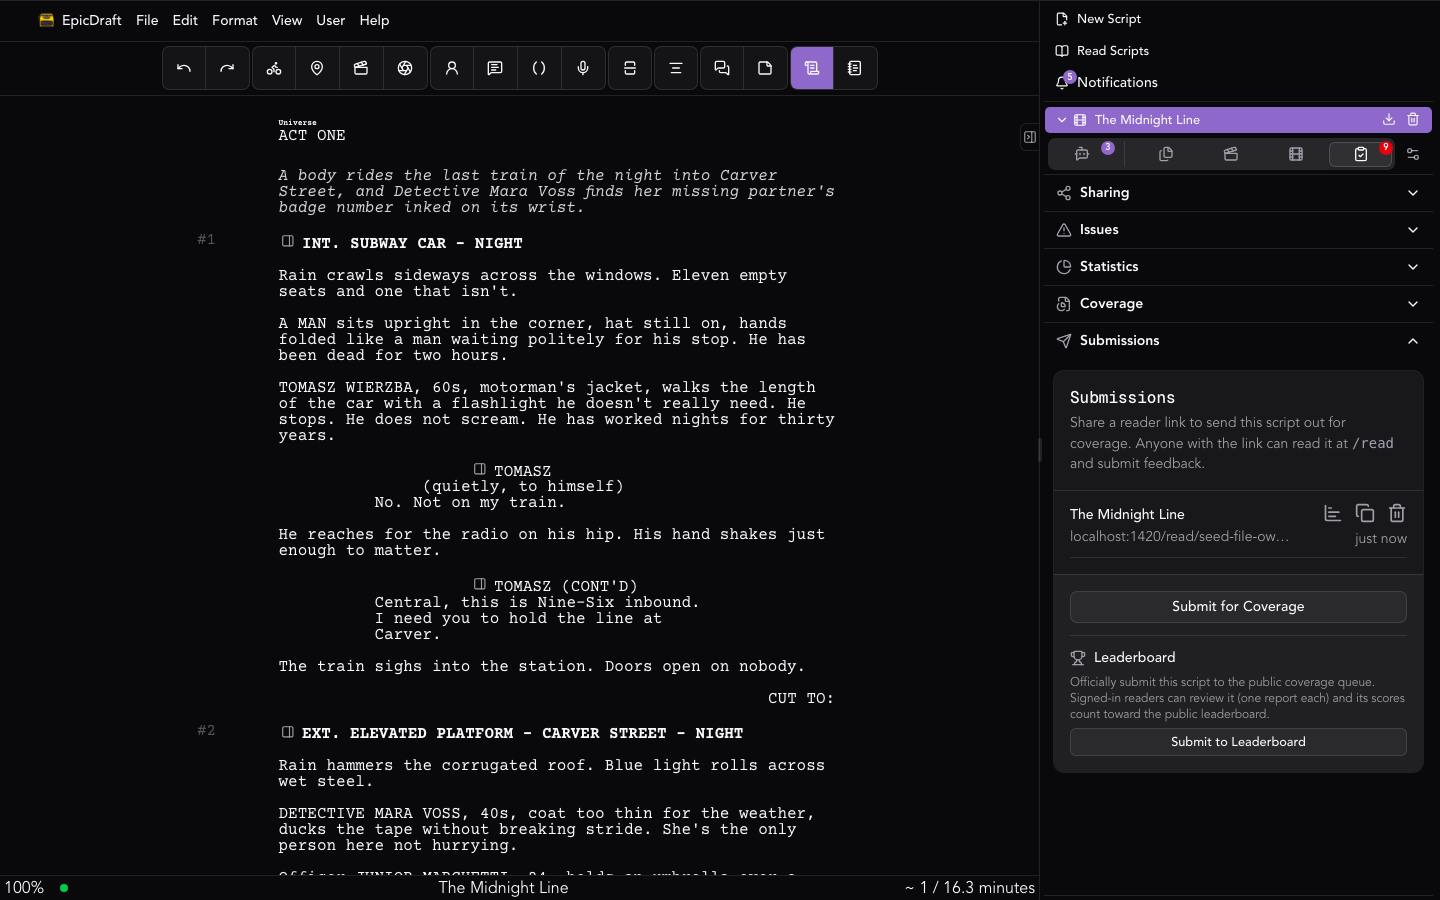Toggle the sidebar panel collapse button

click(1029, 137)
